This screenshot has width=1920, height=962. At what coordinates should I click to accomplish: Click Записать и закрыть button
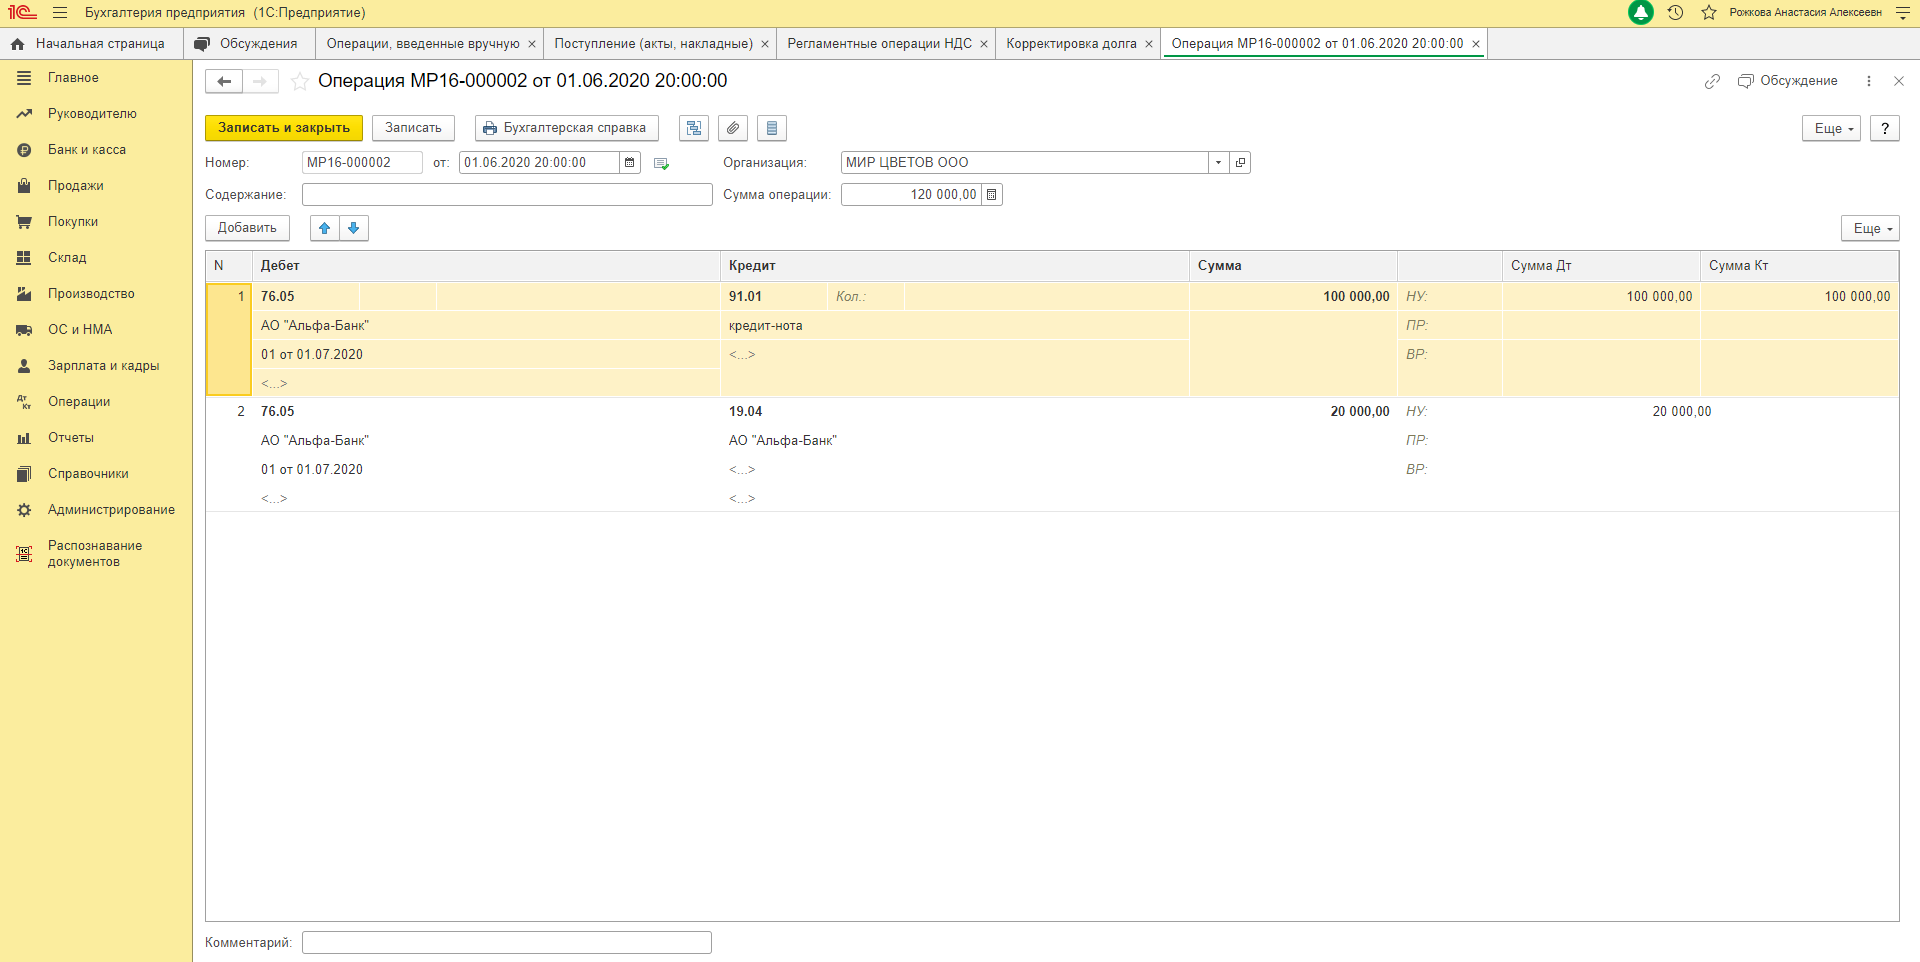click(284, 128)
